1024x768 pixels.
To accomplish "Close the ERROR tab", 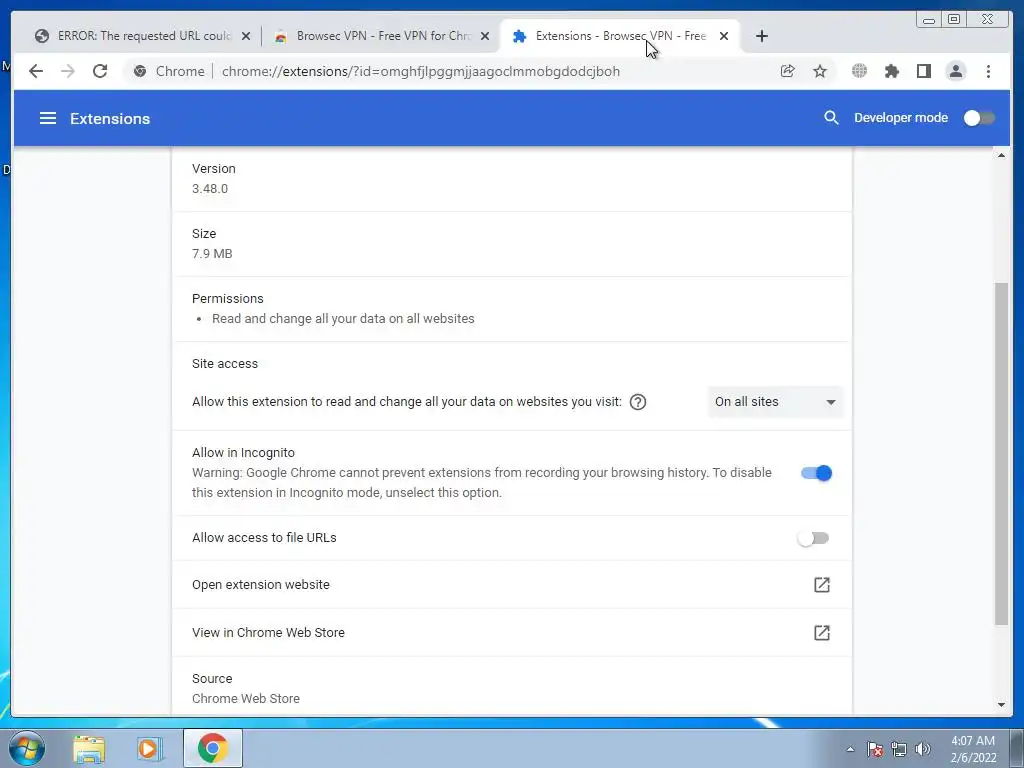I will tap(246, 36).
